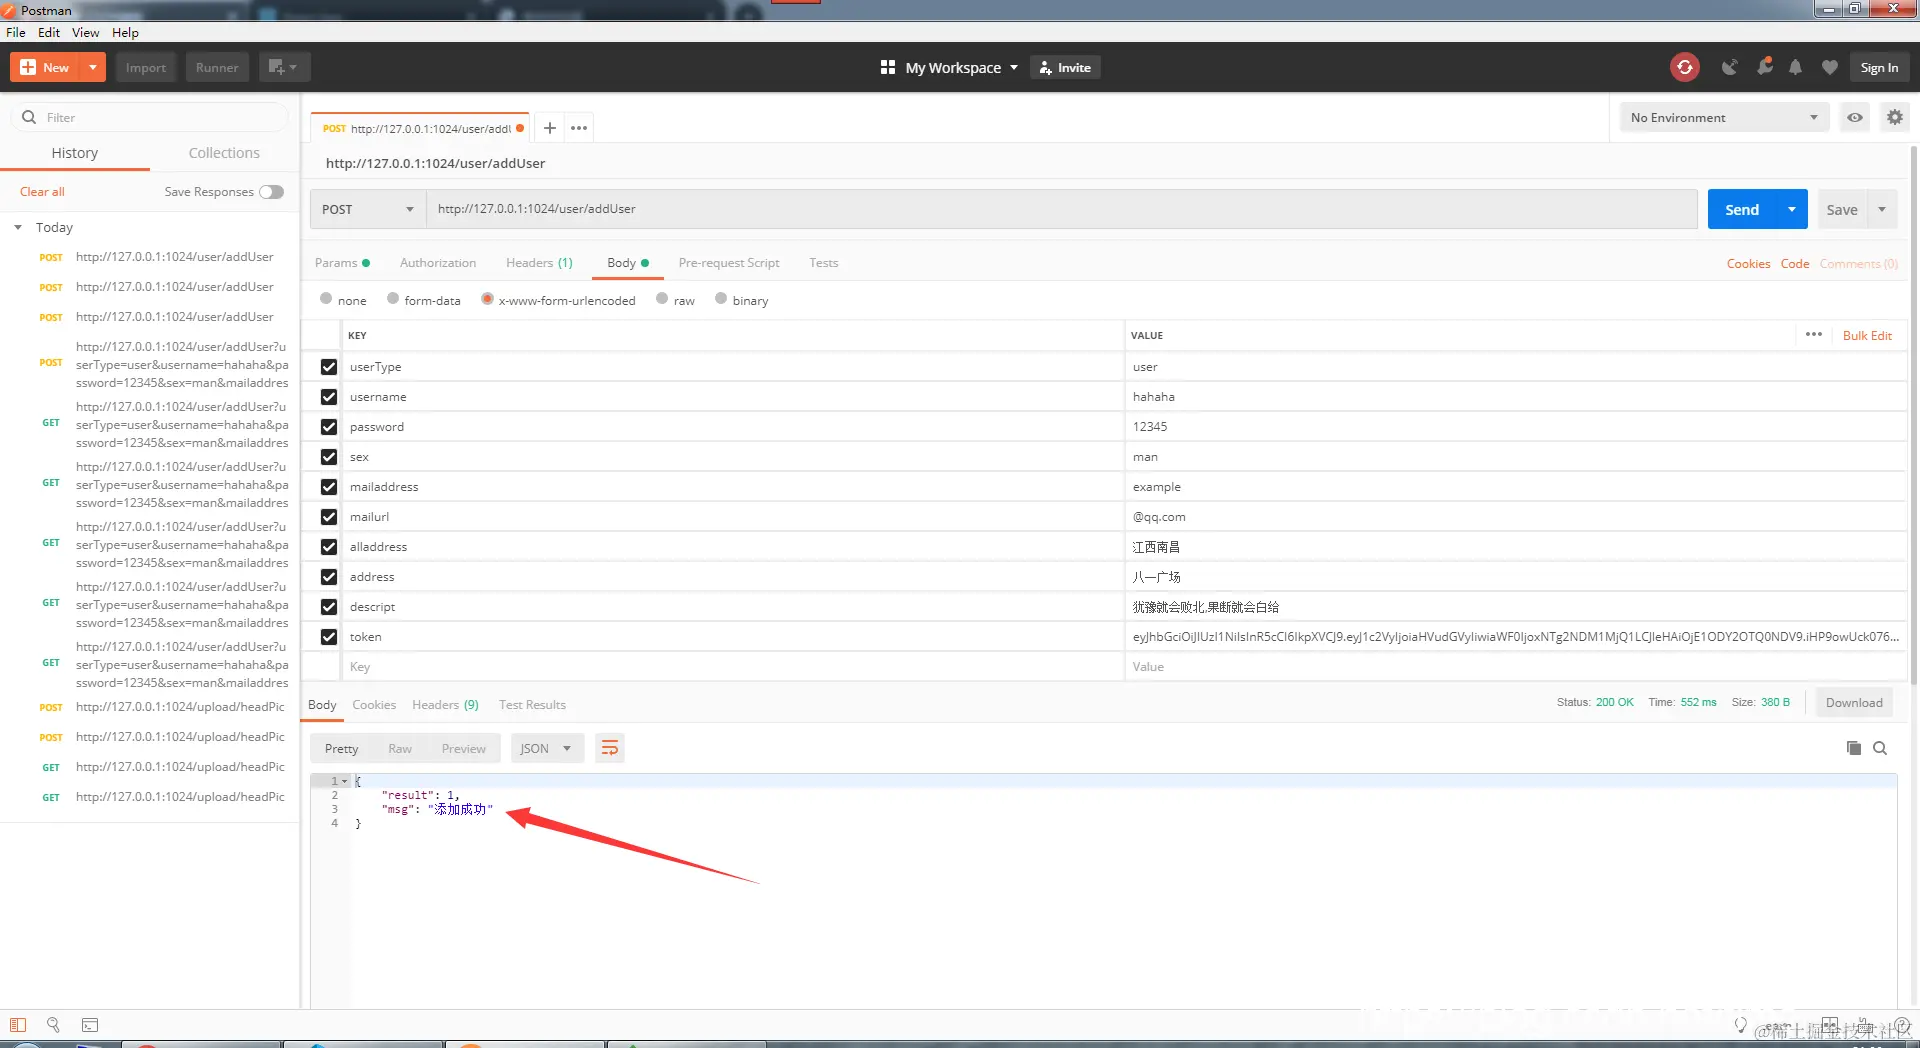Image resolution: width=1920 pixels, height=1048 pixels.
Task: Select the binary body radio button
Action: pos(721,298)
